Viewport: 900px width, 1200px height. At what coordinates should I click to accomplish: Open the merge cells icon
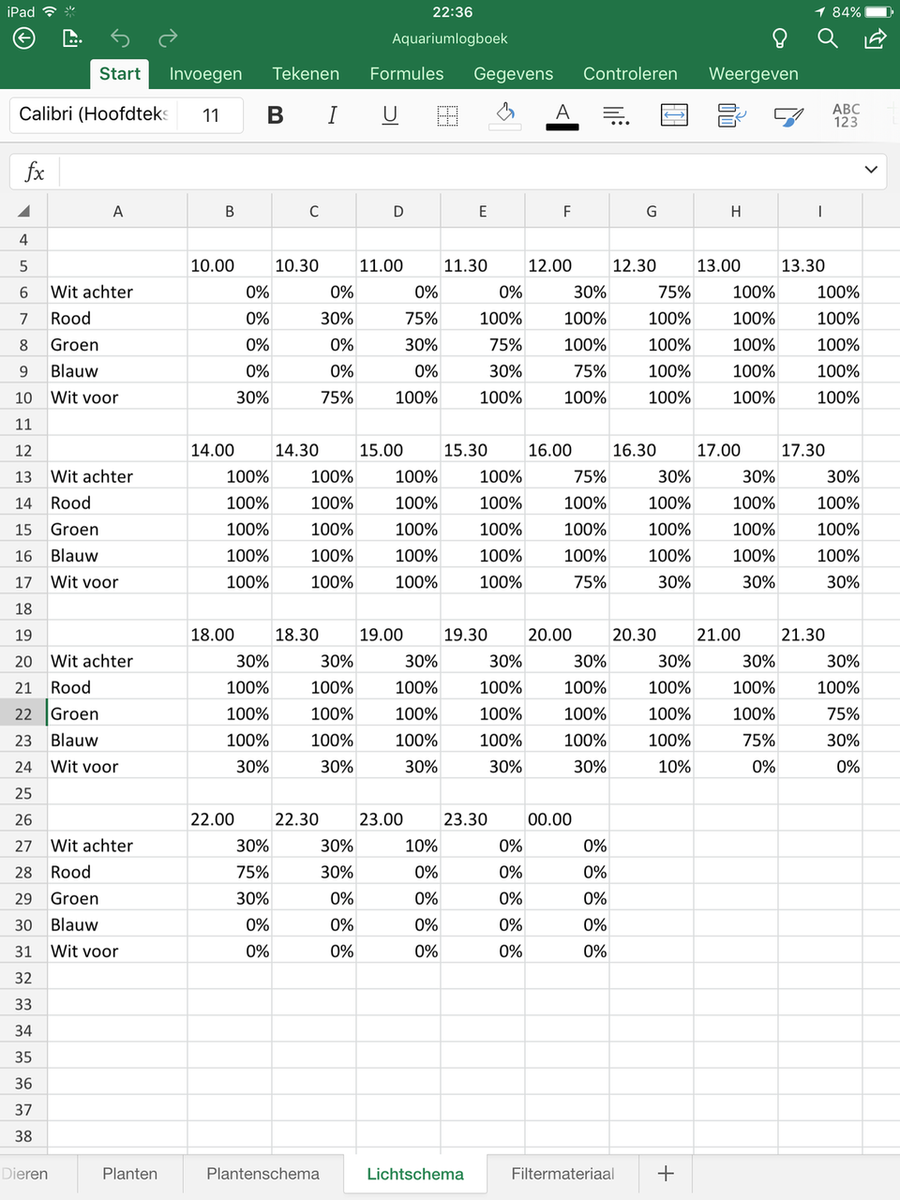(675, 115)
